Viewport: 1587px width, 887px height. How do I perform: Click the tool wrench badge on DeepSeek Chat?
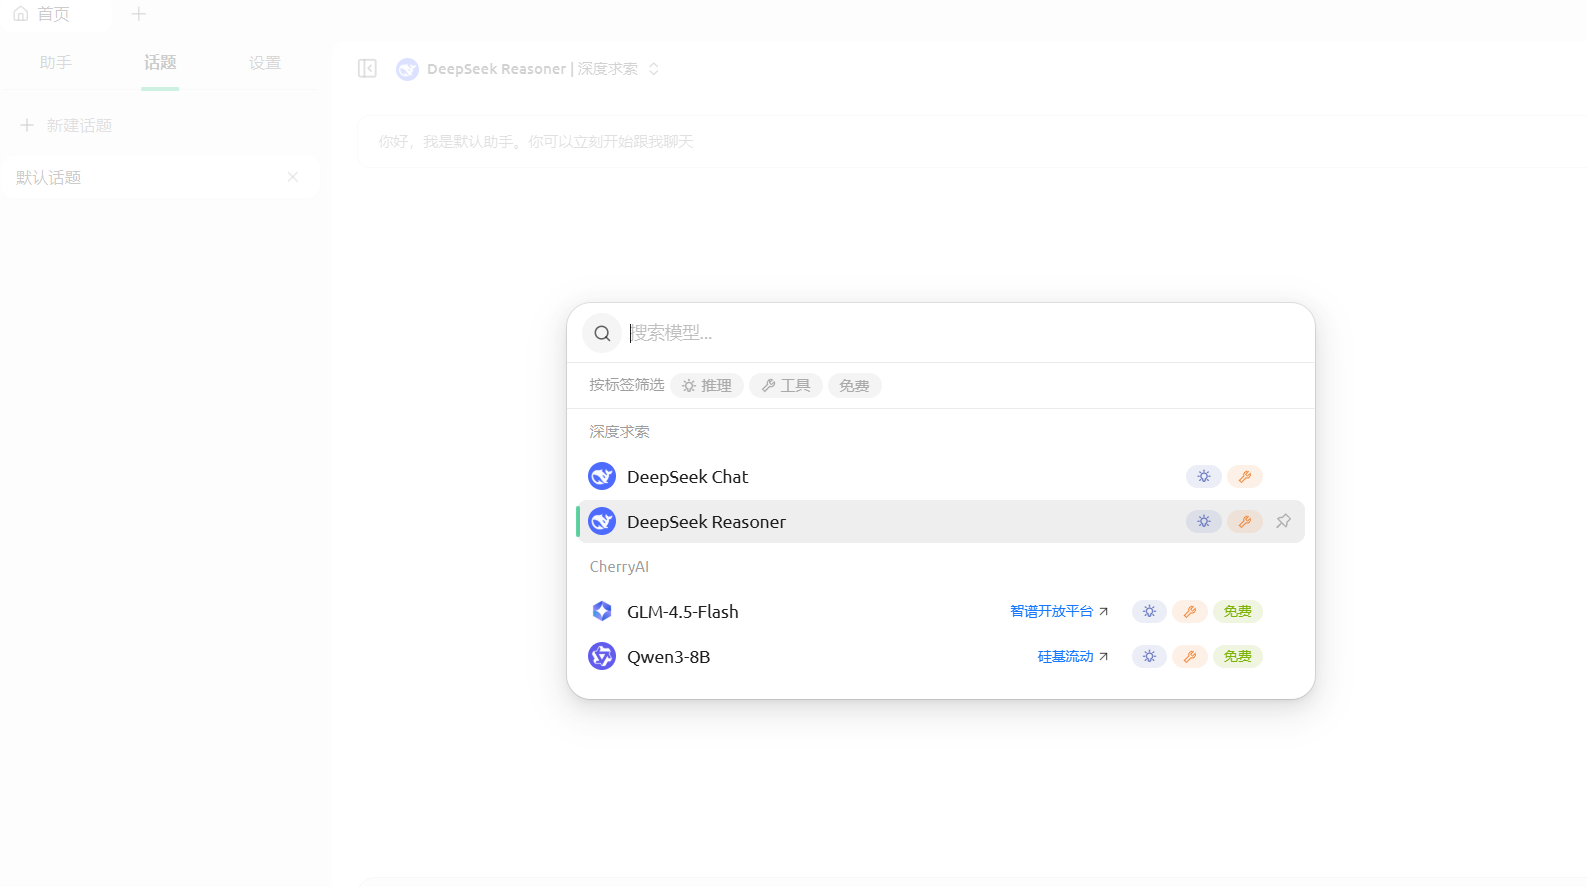[x=1244, y=477]
